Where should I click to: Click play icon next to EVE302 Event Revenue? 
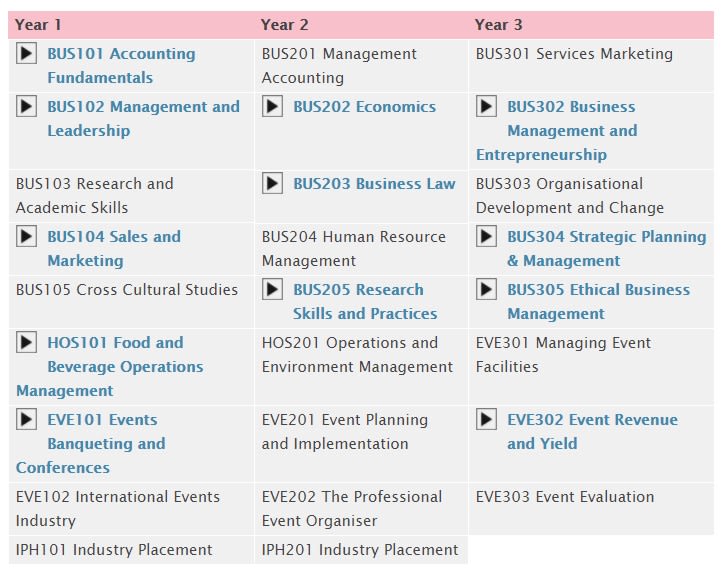486,419
